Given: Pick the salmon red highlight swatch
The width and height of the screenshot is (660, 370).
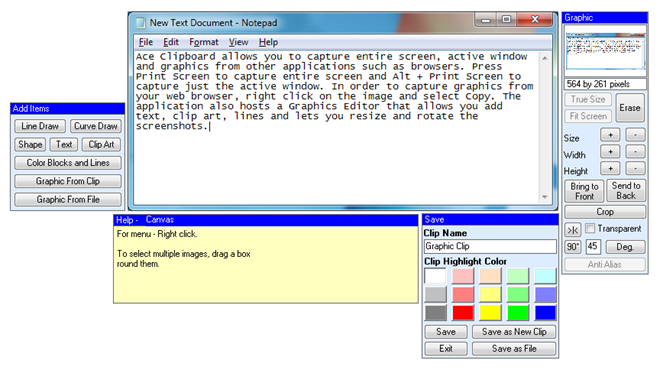Looking at the screenshot, I should click(463, 295).
